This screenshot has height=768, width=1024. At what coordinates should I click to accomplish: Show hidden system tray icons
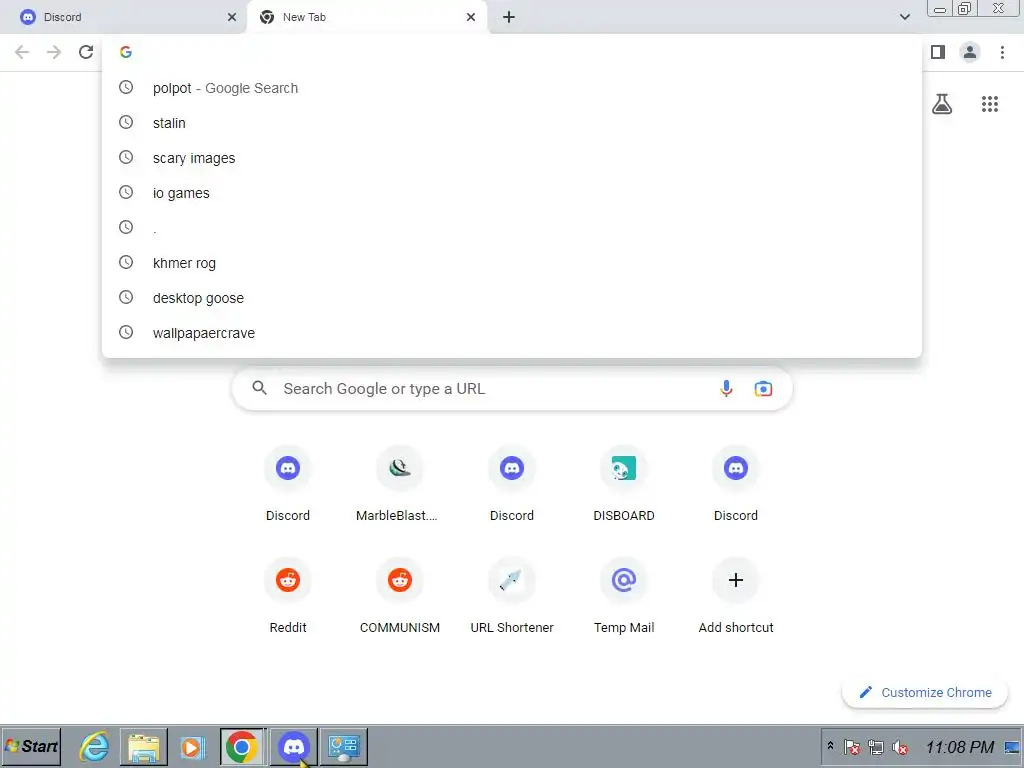(x=830, y=746)
